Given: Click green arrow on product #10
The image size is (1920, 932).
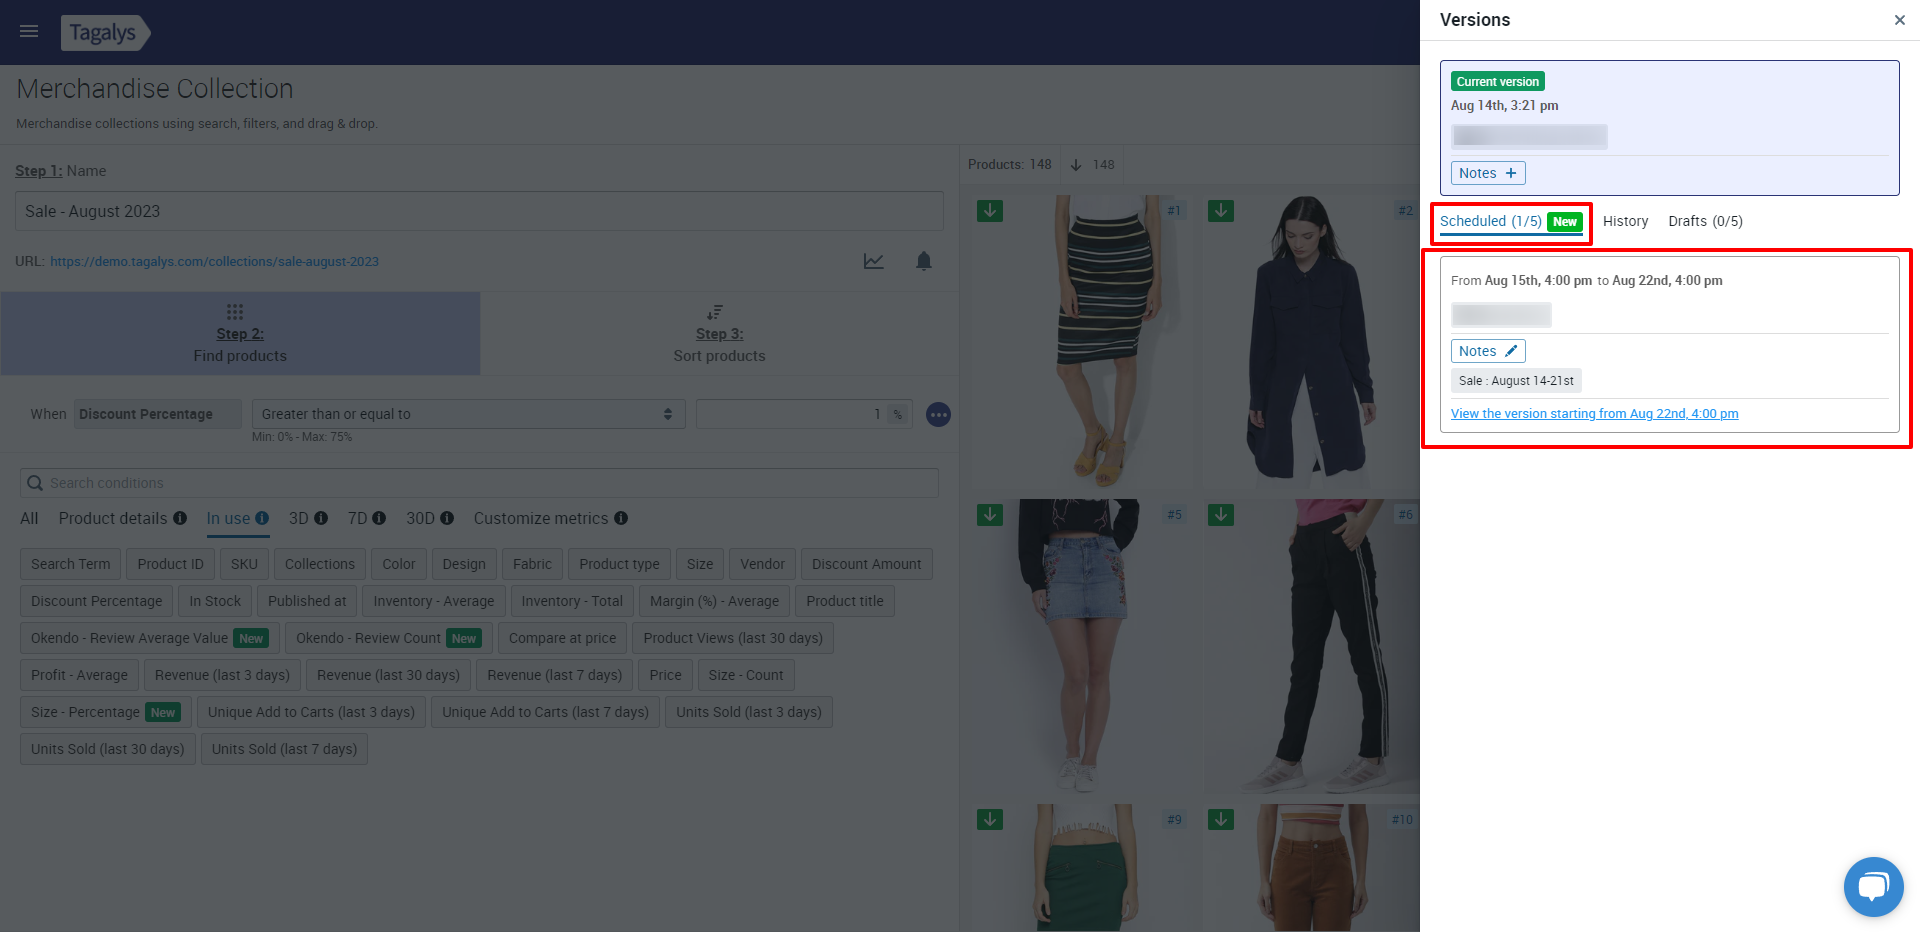Looking at the screenshot, I should coord(1221,819).
